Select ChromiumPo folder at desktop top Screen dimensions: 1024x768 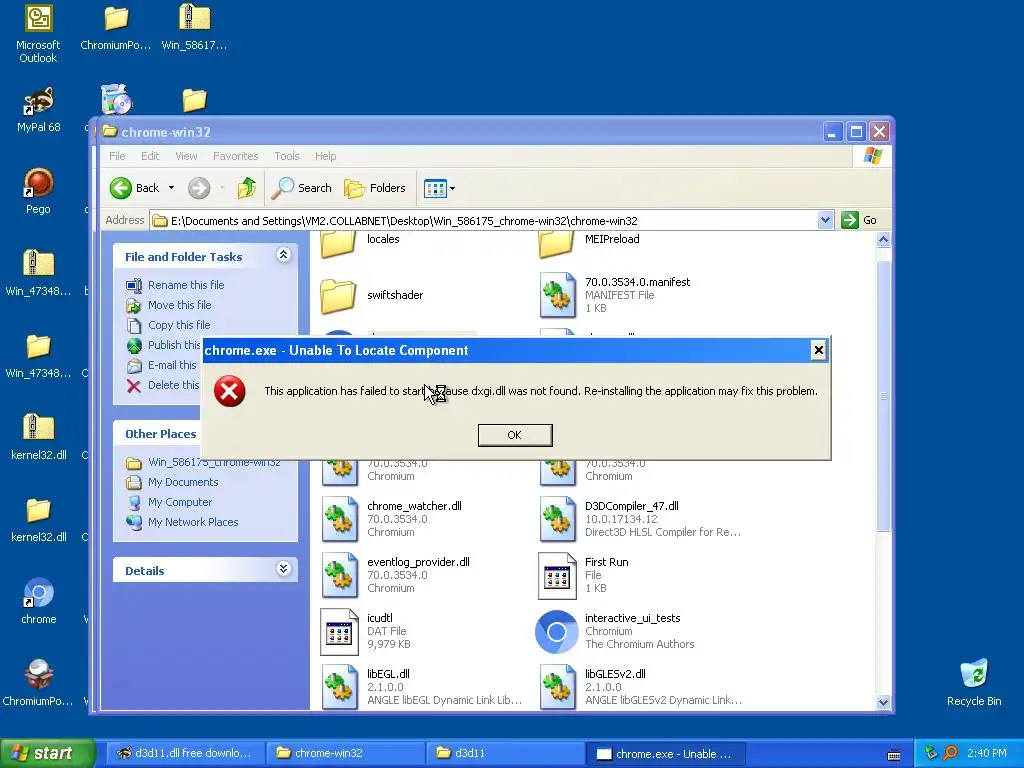[116, 27]
